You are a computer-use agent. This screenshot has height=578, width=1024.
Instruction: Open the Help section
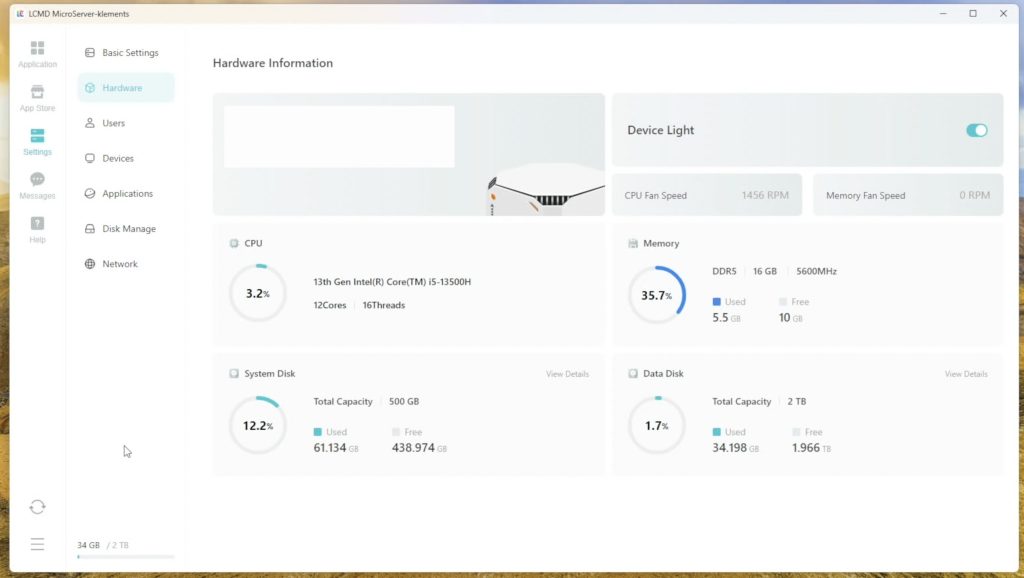coord(37,225)
